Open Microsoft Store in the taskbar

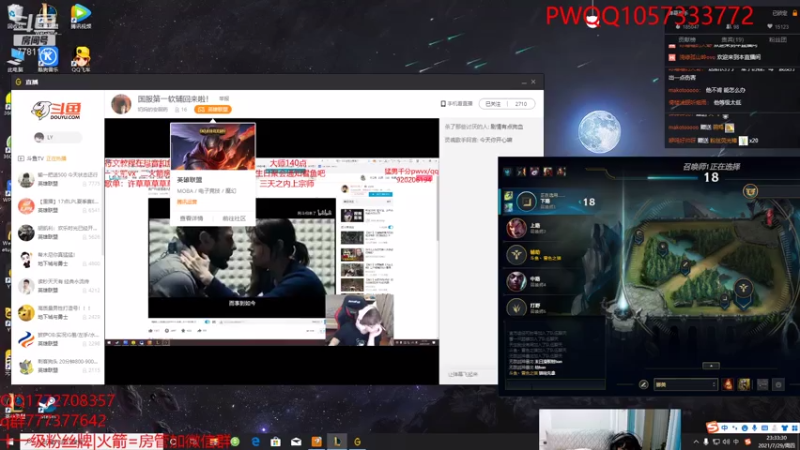[276, 441]
